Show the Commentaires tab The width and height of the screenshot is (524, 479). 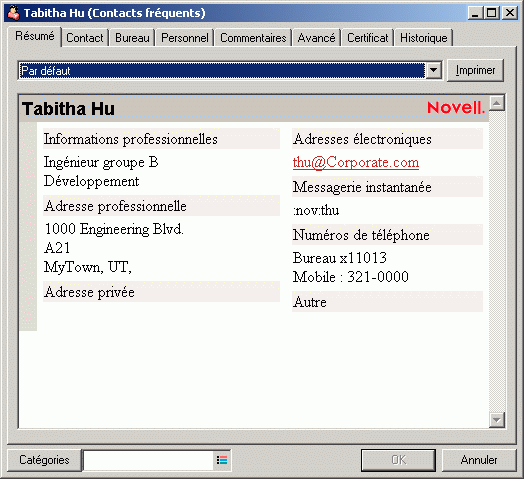[x=253, y=38]
